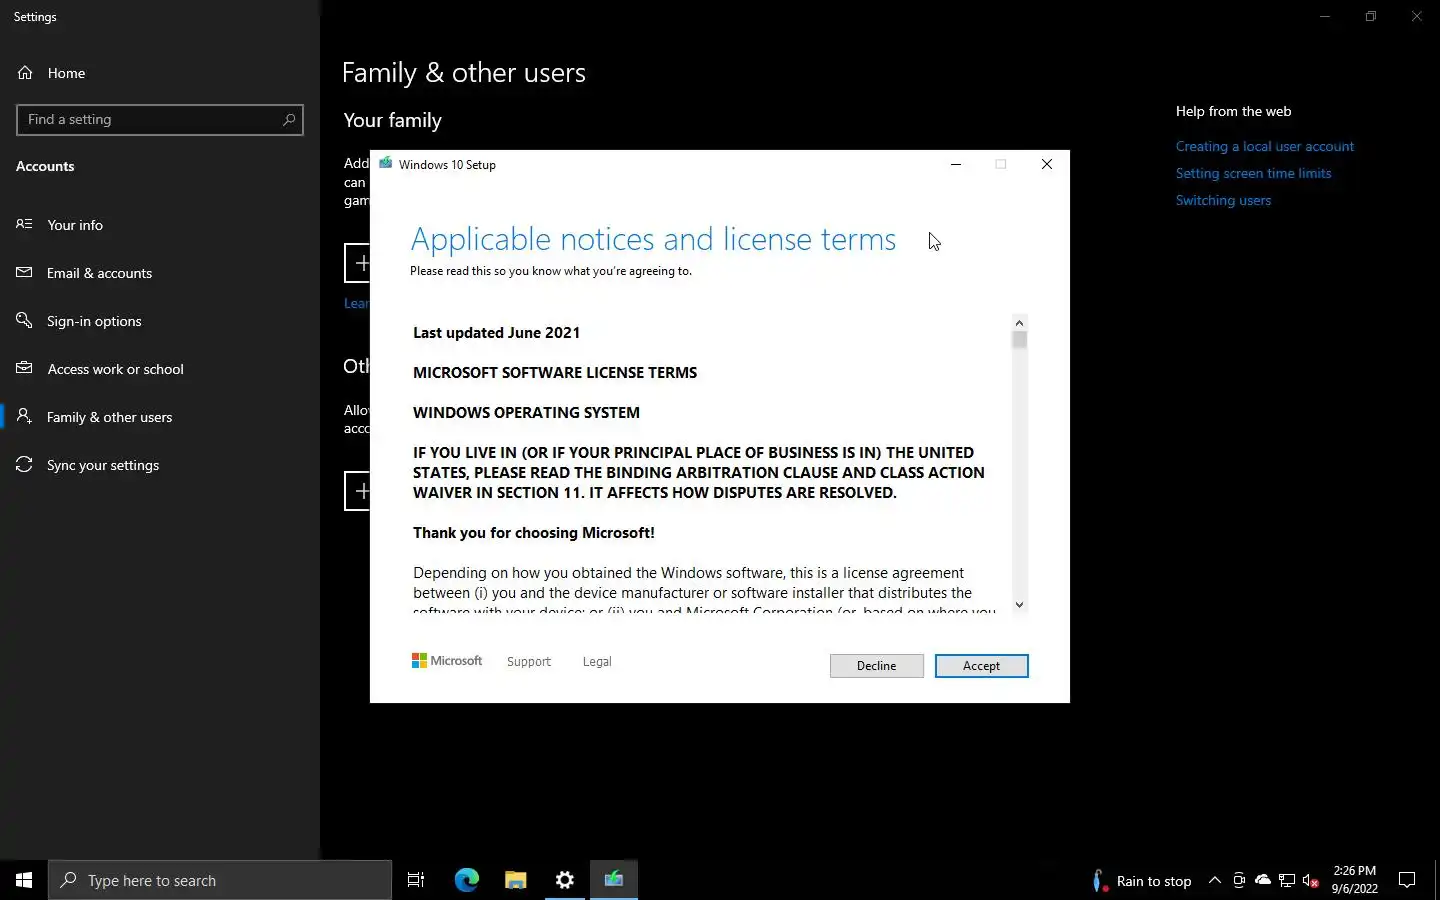This screenshot has height=900, width=1440.
Task: Click the Windows Setup taskbar icon
Action: point(614,880)
